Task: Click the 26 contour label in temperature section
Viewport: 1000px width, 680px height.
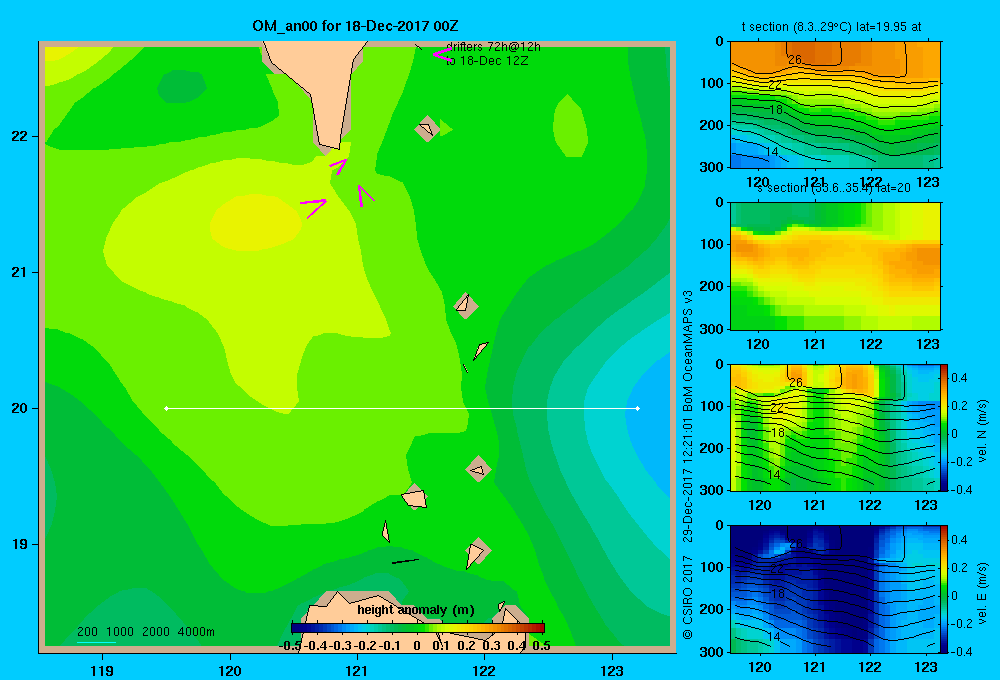Action: coord(795,60)
